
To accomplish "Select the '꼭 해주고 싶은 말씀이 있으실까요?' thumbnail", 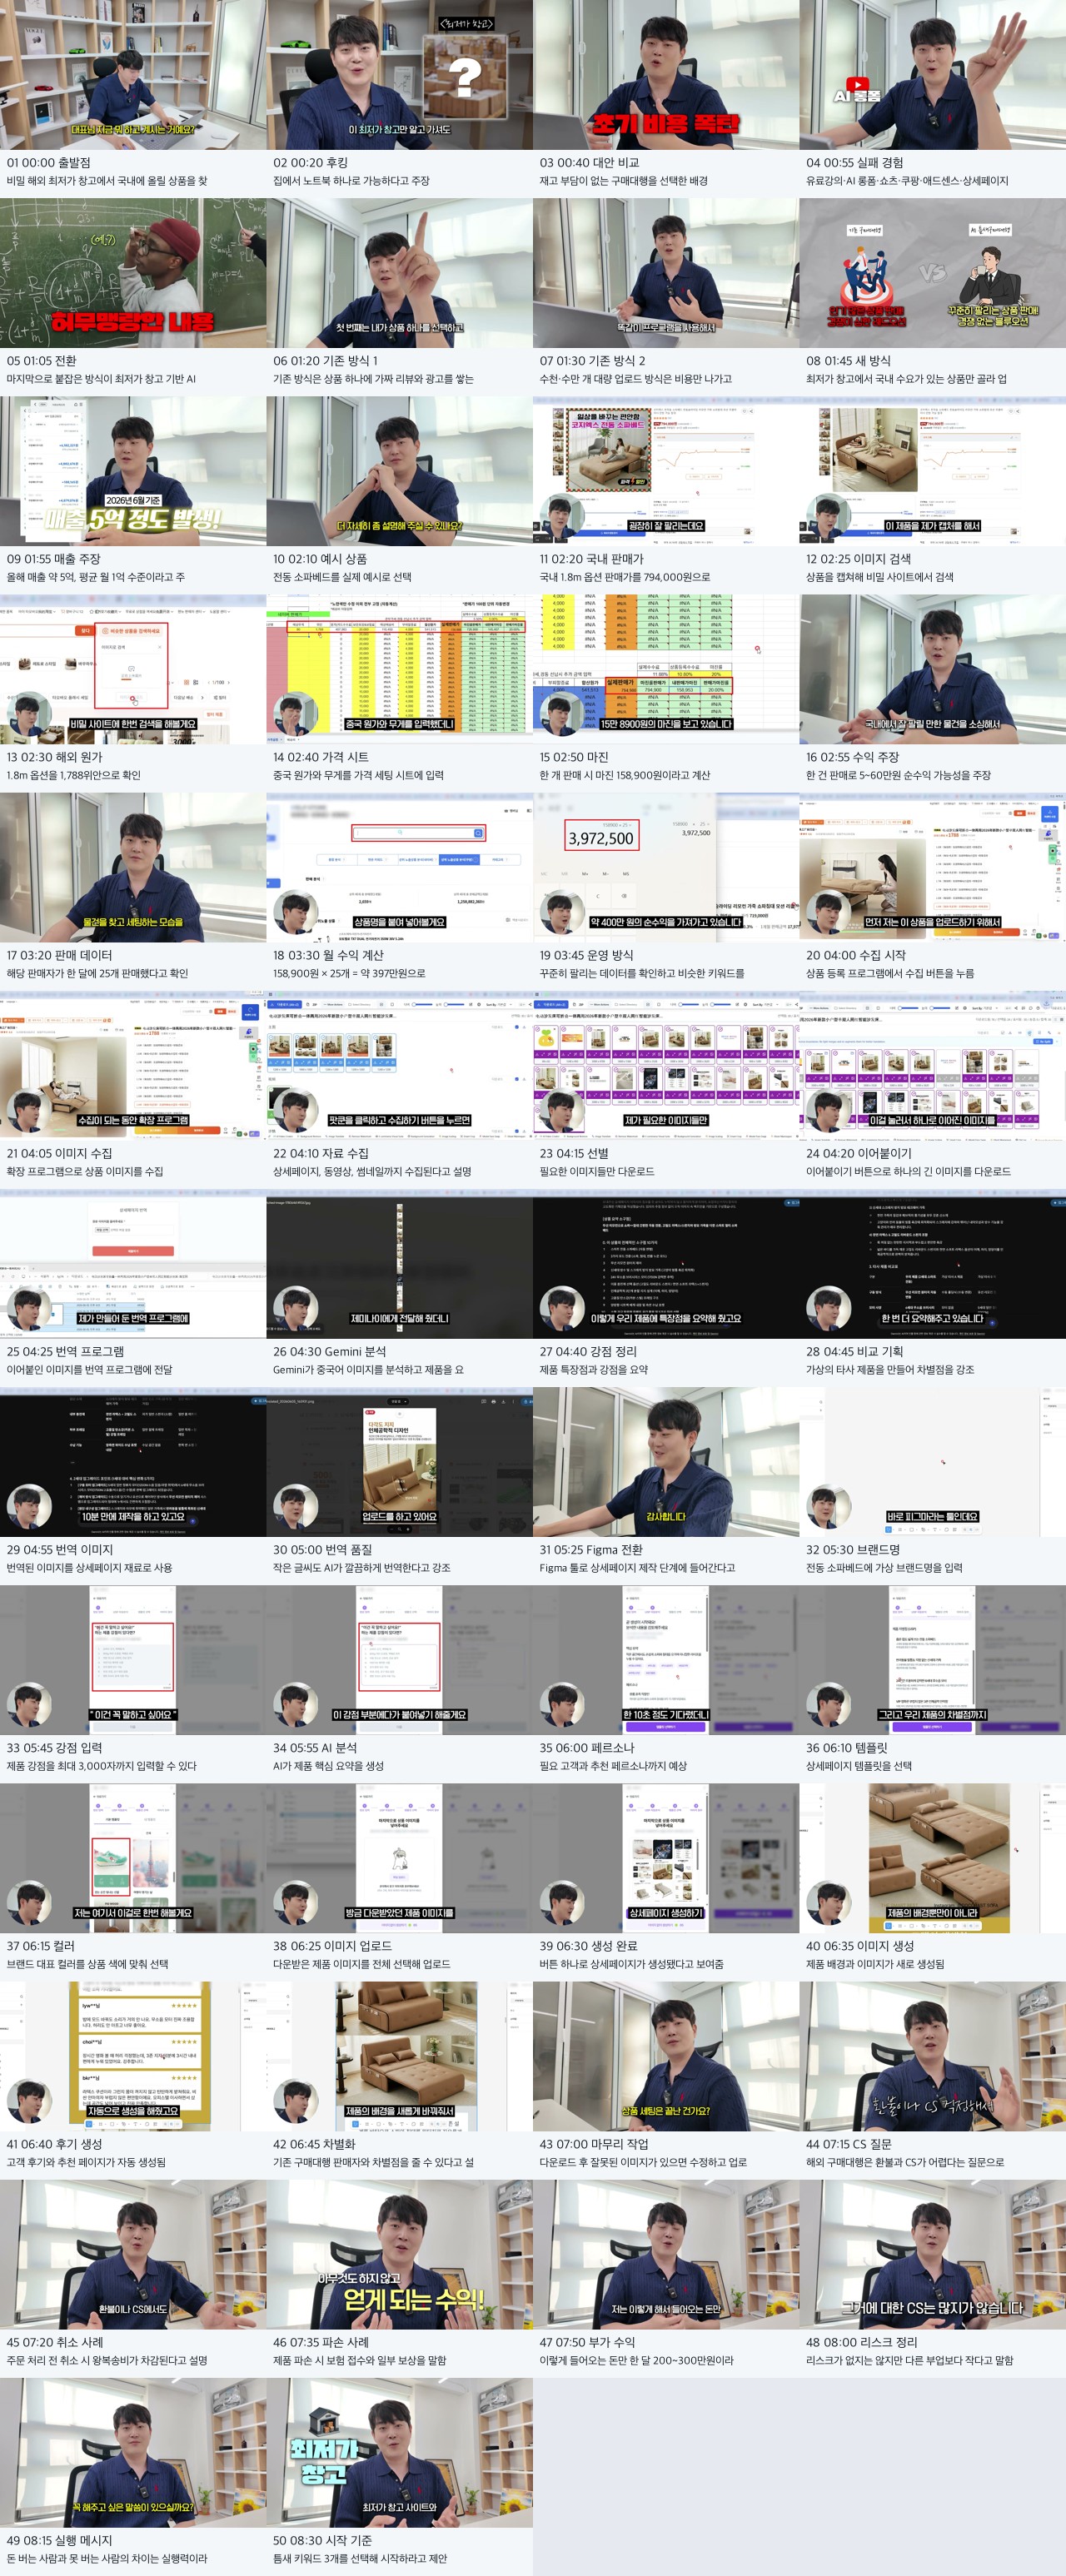I will pos(133,2453).
